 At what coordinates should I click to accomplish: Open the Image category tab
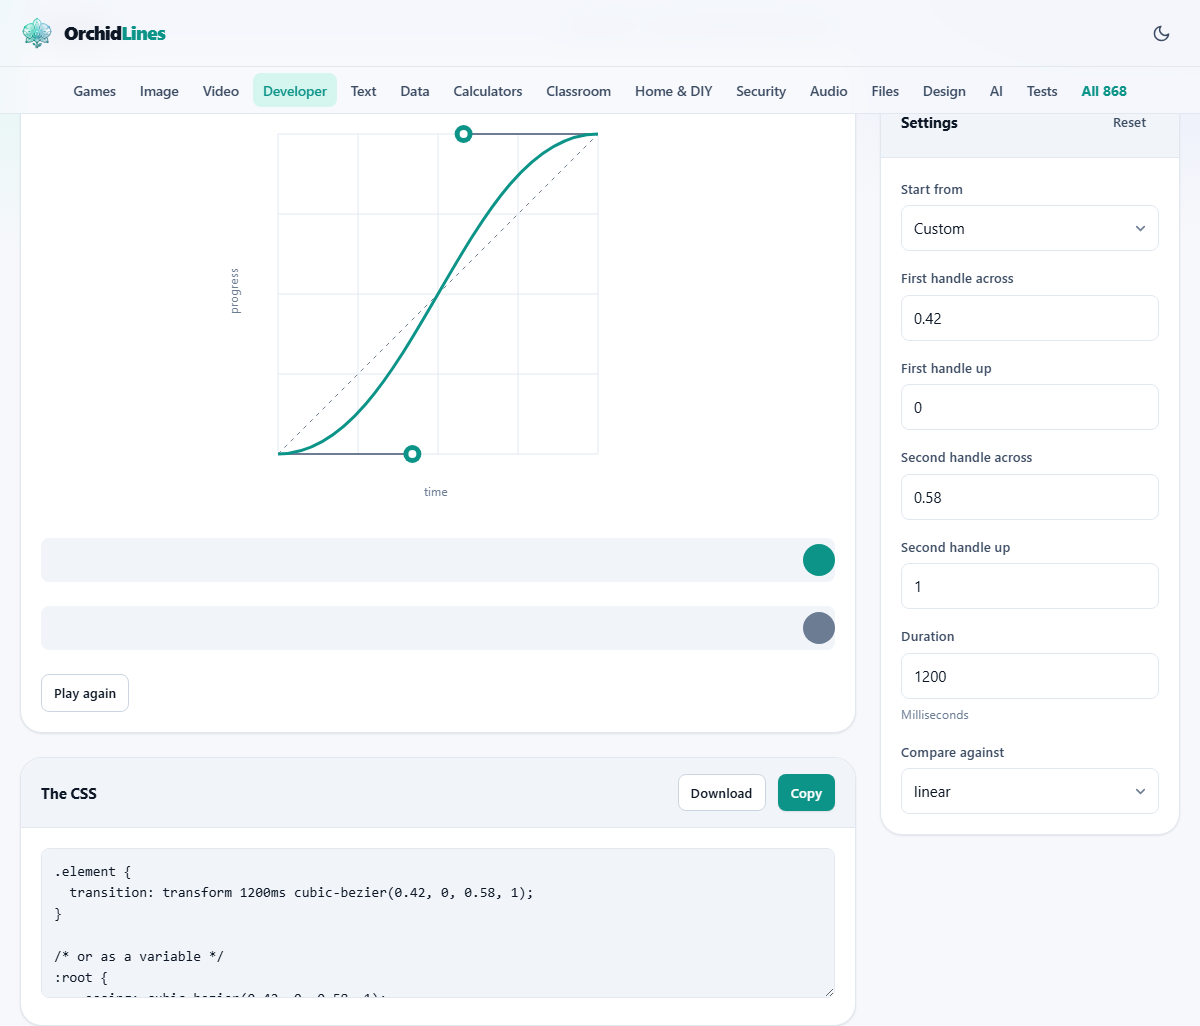click(x=159, y=91)
